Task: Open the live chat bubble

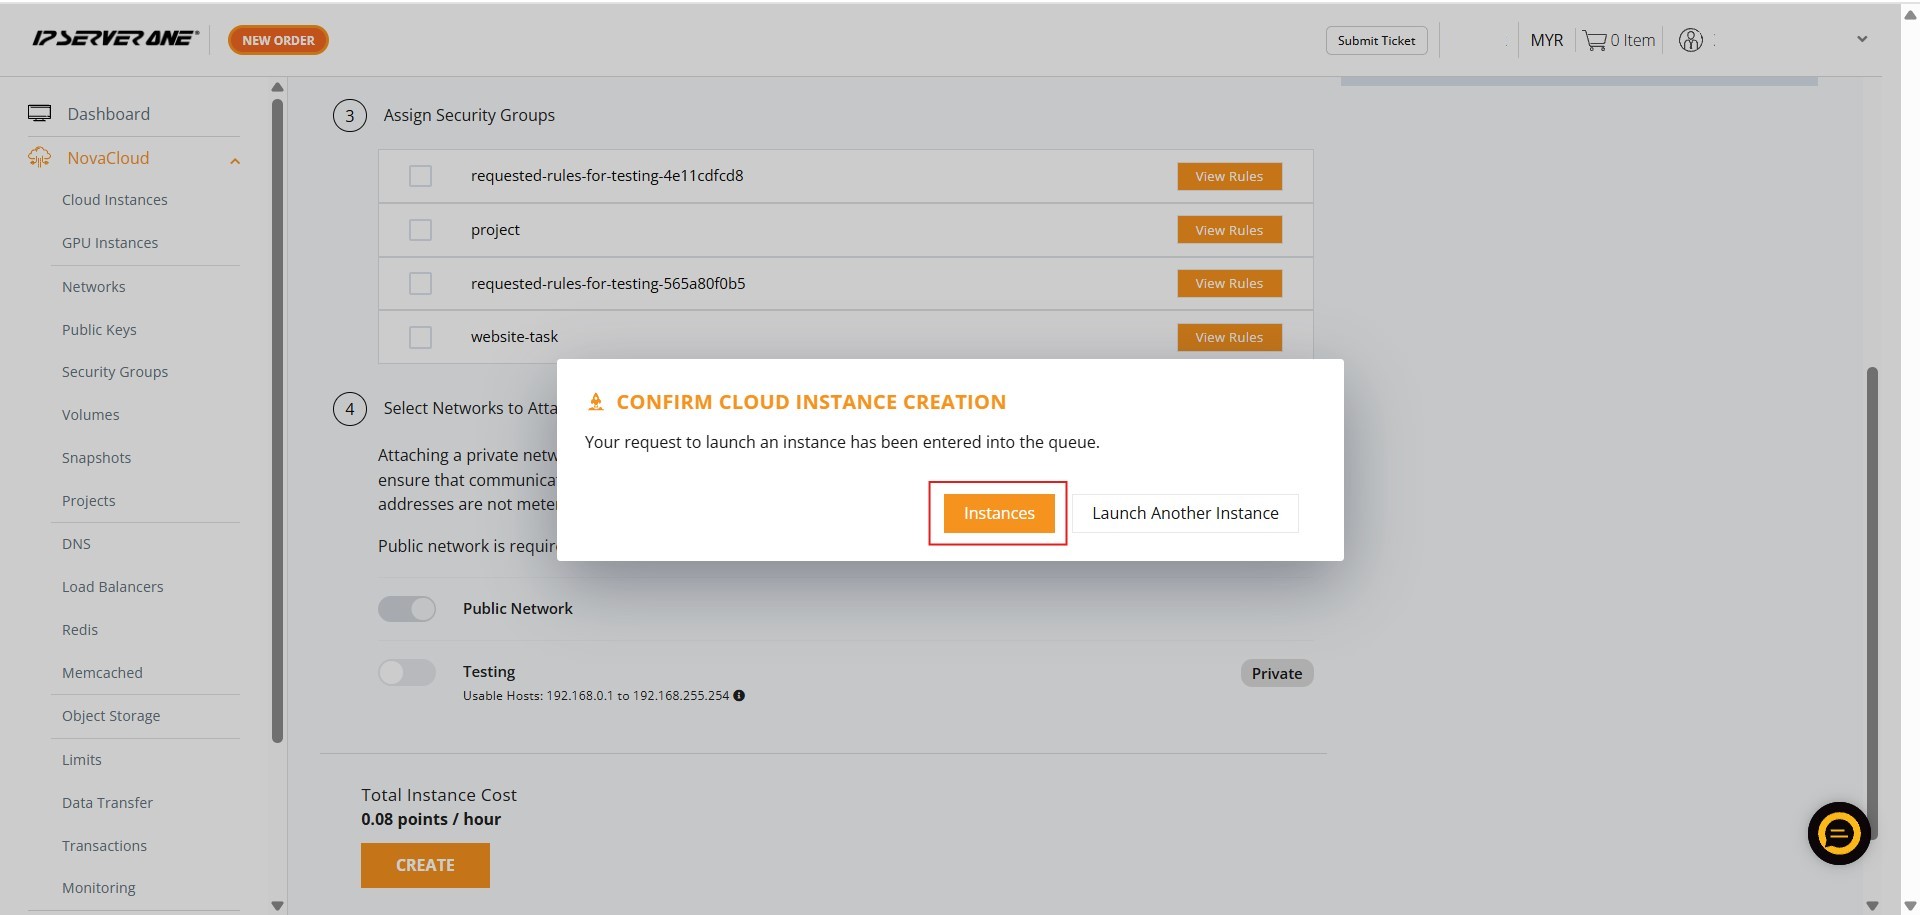Action: click(1838, 833)
